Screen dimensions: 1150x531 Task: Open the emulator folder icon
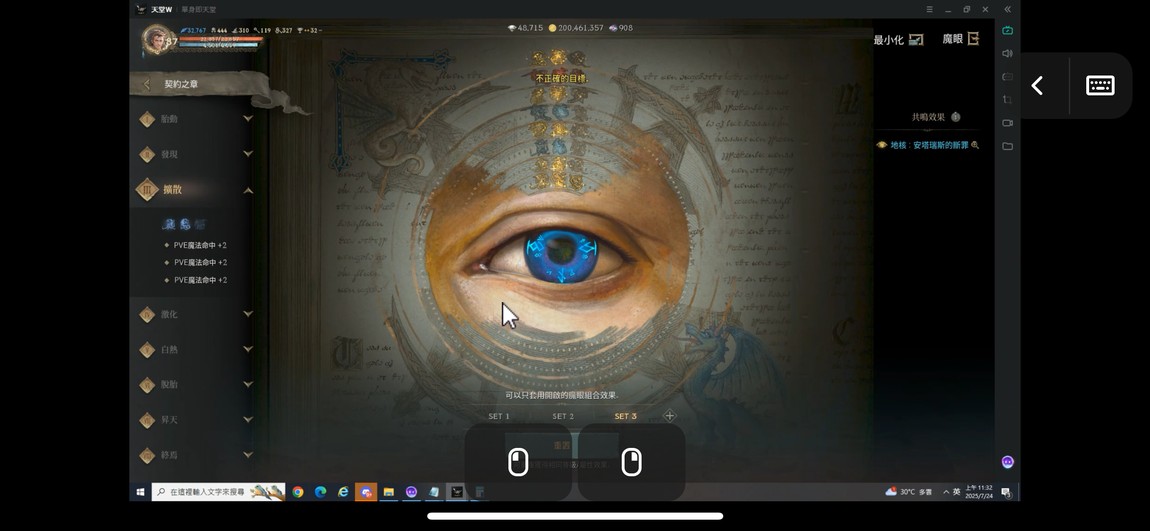point(1007,147)
